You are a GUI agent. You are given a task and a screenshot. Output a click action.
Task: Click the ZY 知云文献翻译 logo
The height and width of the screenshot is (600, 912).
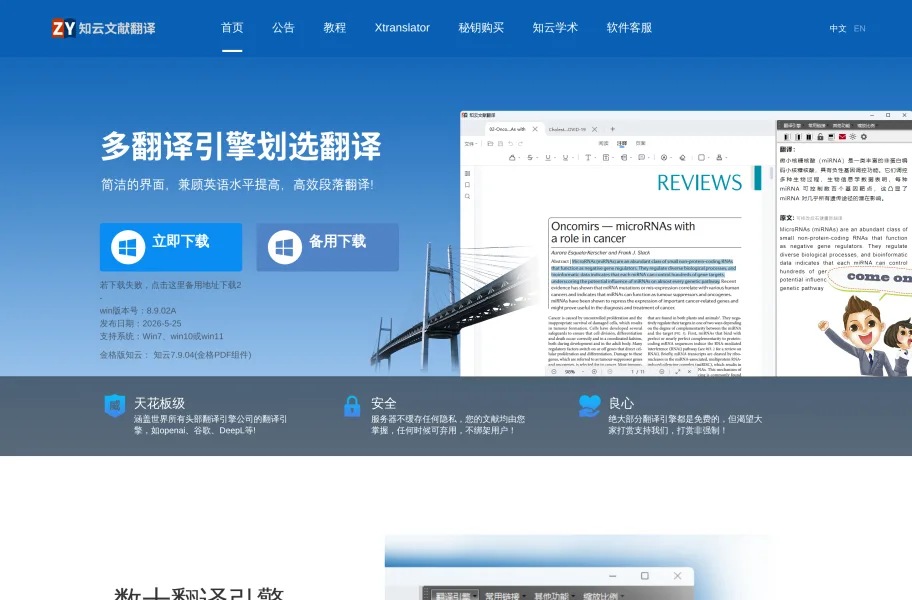click(104, 28)
